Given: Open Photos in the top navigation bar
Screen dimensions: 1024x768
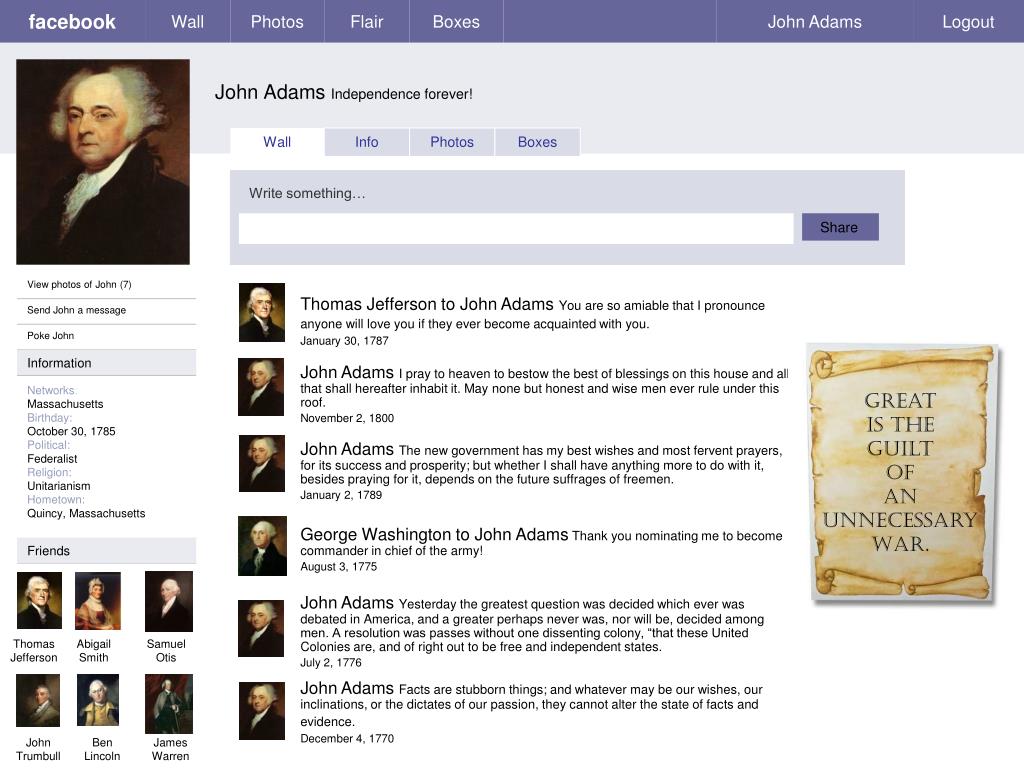Looking at the screenshot, I should tap(277, 22).
